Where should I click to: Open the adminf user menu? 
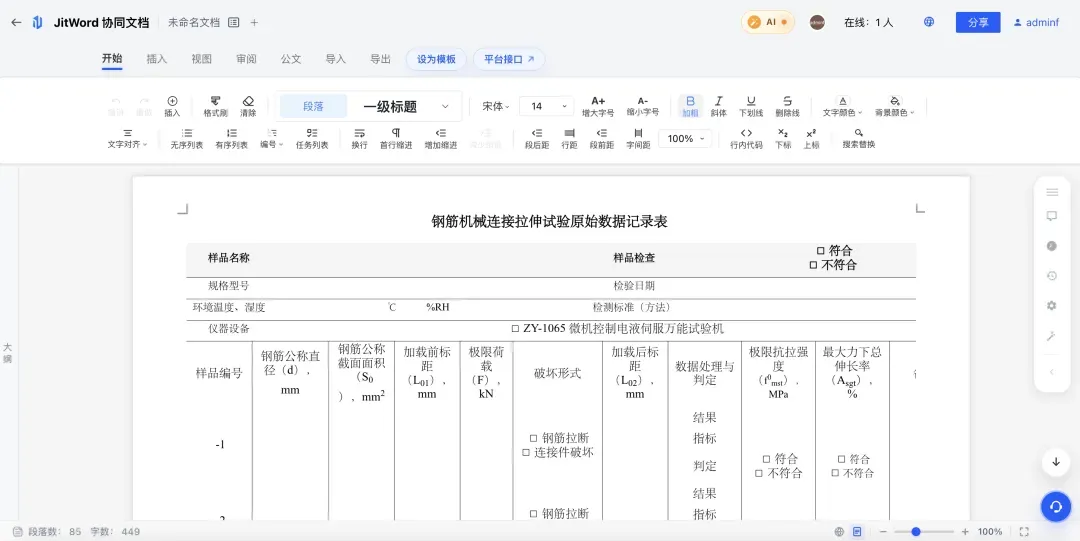tap(1036, 22)
